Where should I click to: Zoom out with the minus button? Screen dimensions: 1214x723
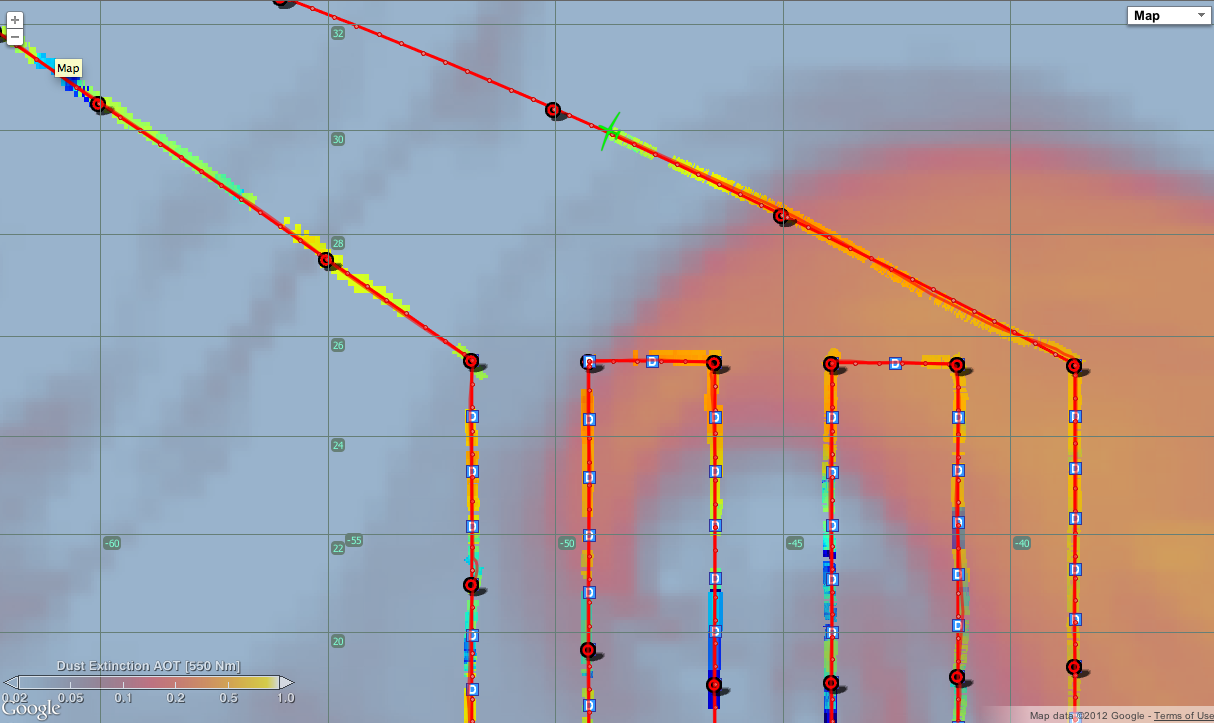click(x=15, y=37)
